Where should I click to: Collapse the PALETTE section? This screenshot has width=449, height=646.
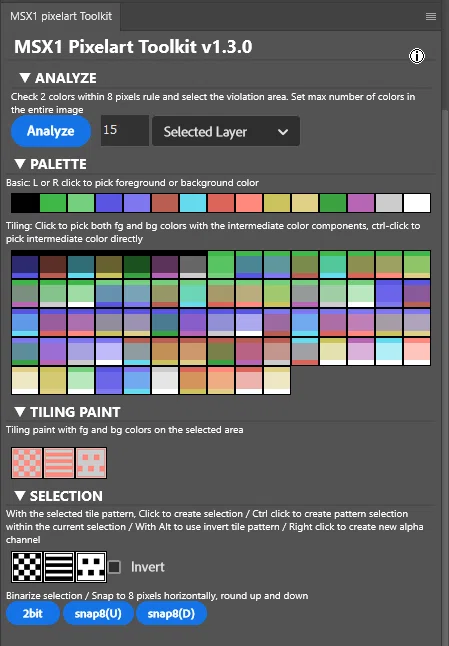(x=20, y=164)
